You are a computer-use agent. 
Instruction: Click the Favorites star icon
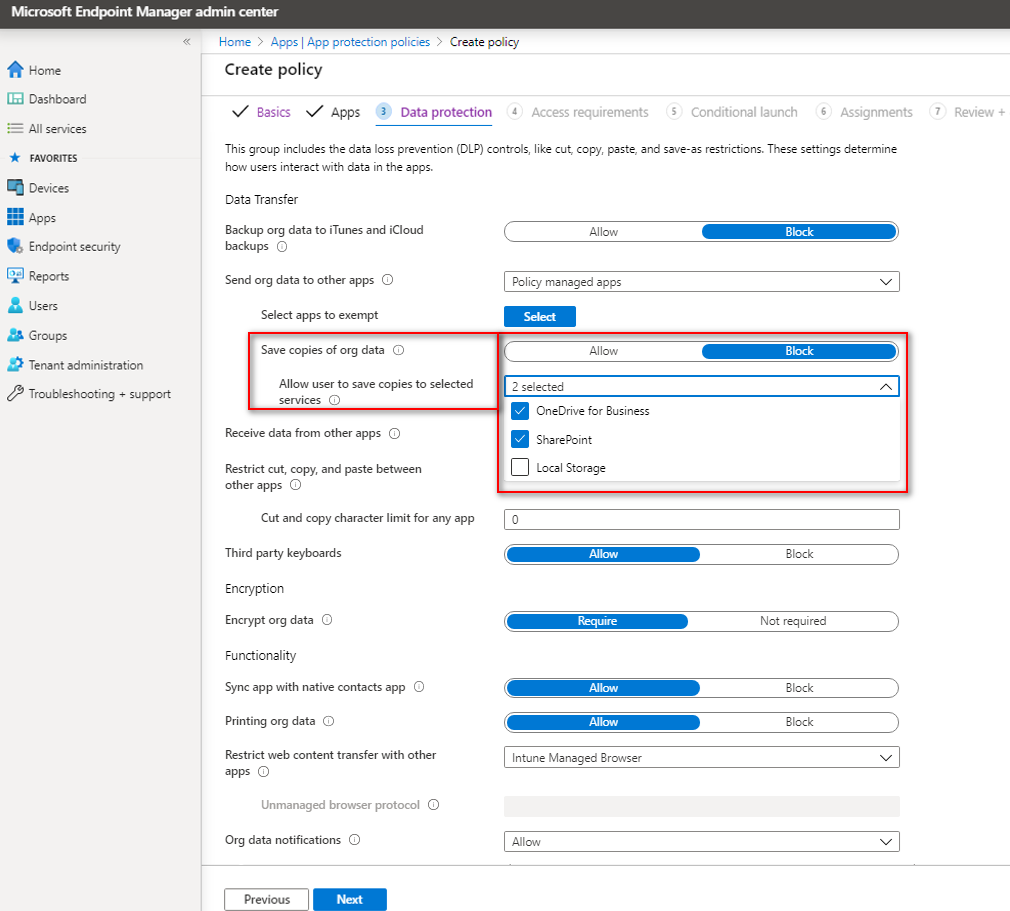[x=15, y=158]
